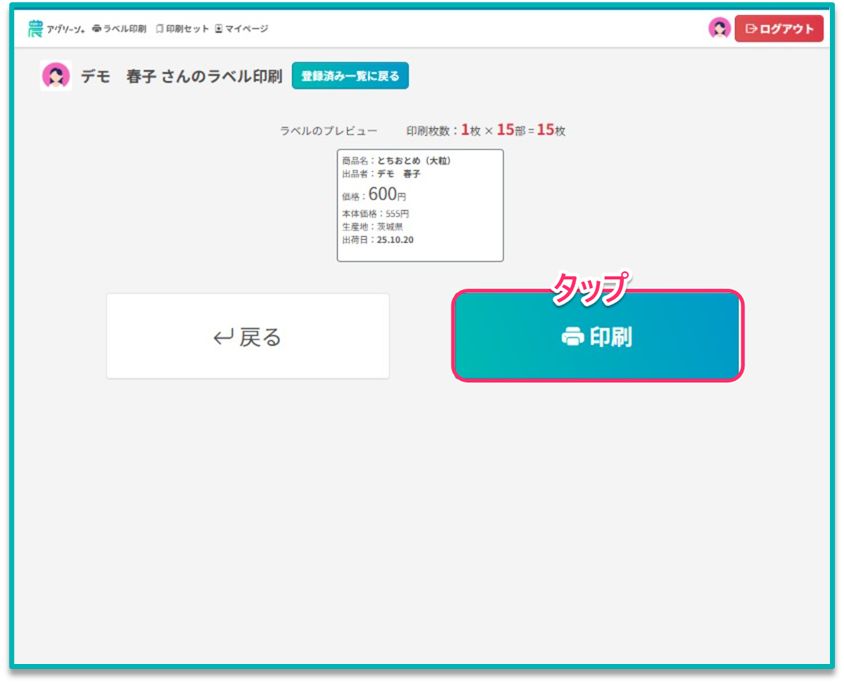Click the label preview card
The height and width of the screenshot is (684, 844).
pos(420,205)
